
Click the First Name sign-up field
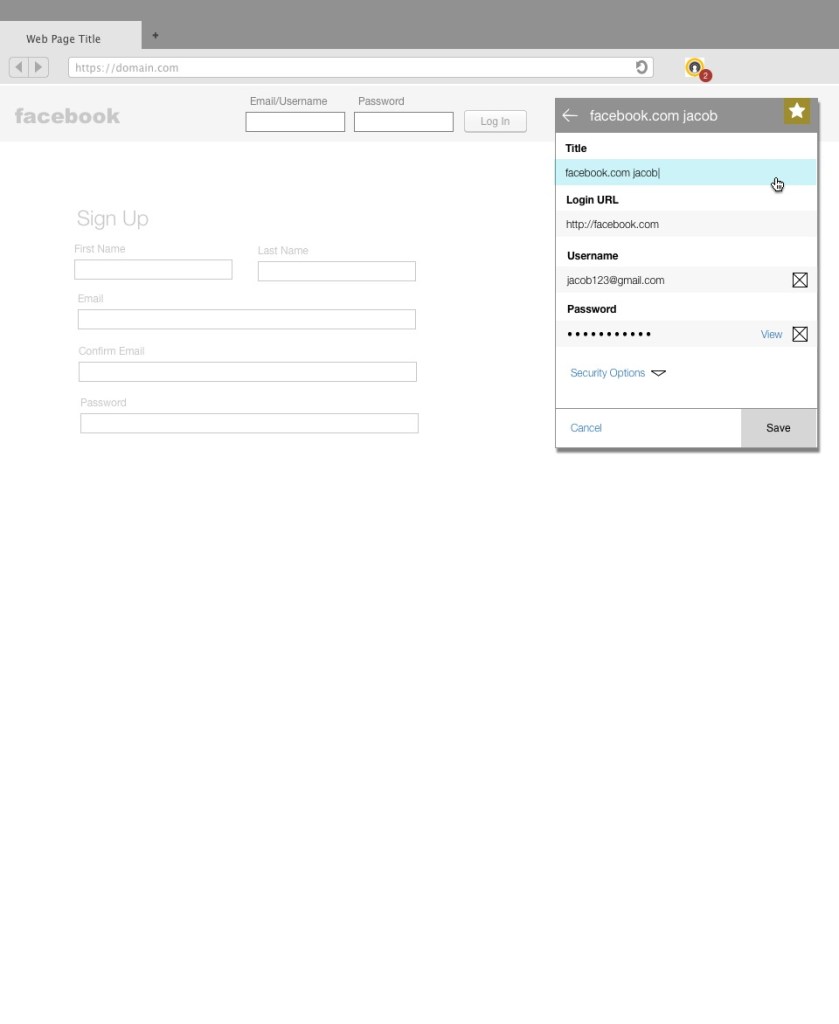[x=153, y=270]
